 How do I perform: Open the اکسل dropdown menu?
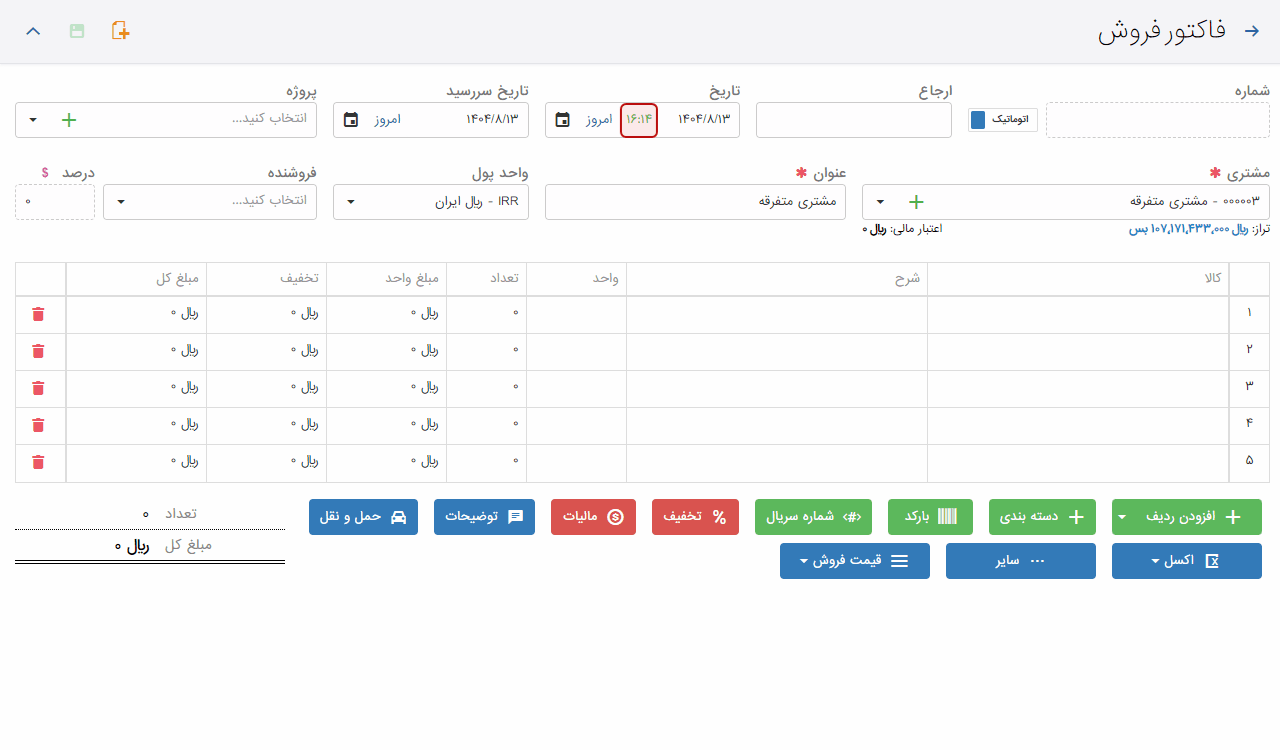(x=1186, y=561)
